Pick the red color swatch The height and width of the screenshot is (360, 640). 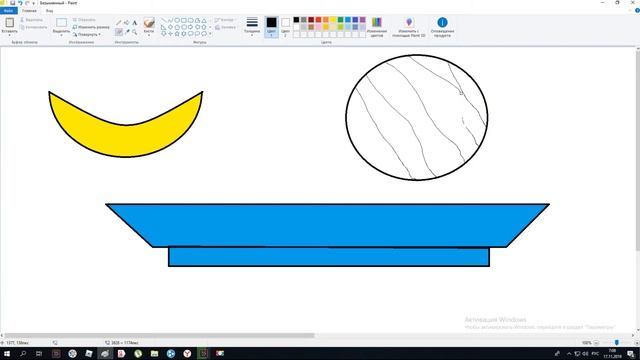click(318, 20)
